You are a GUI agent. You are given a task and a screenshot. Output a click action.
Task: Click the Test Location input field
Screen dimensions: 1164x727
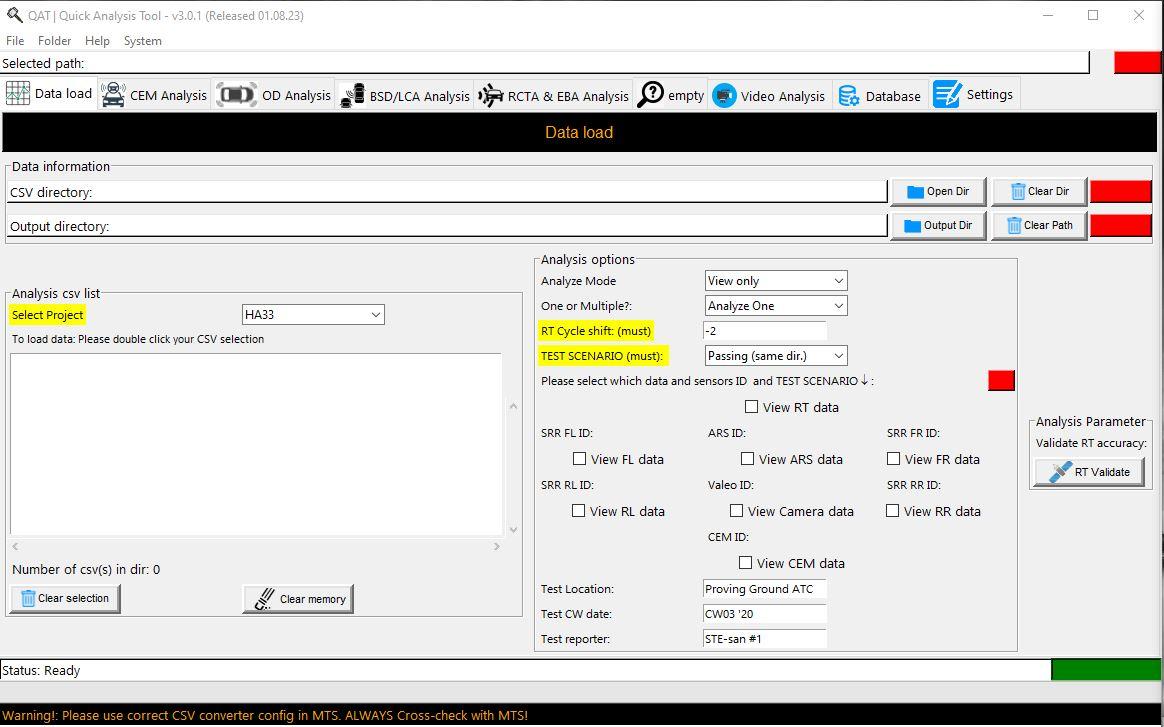point(765,589)
